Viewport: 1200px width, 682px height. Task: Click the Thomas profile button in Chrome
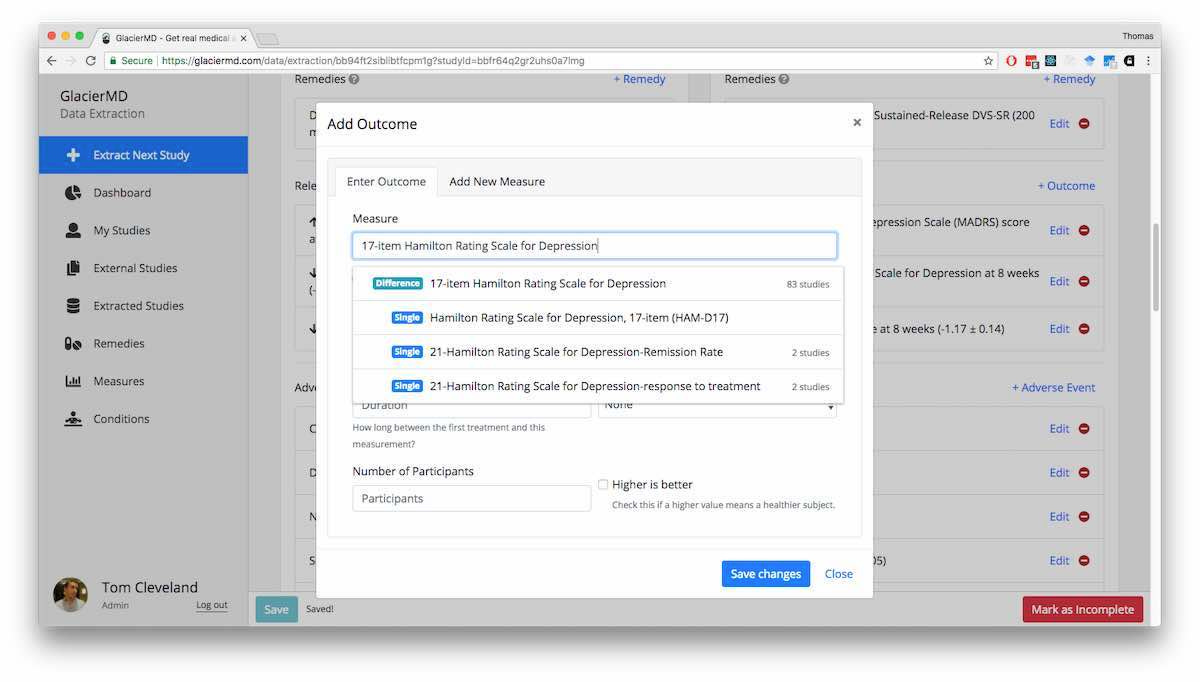click(x=1137, y=36)
